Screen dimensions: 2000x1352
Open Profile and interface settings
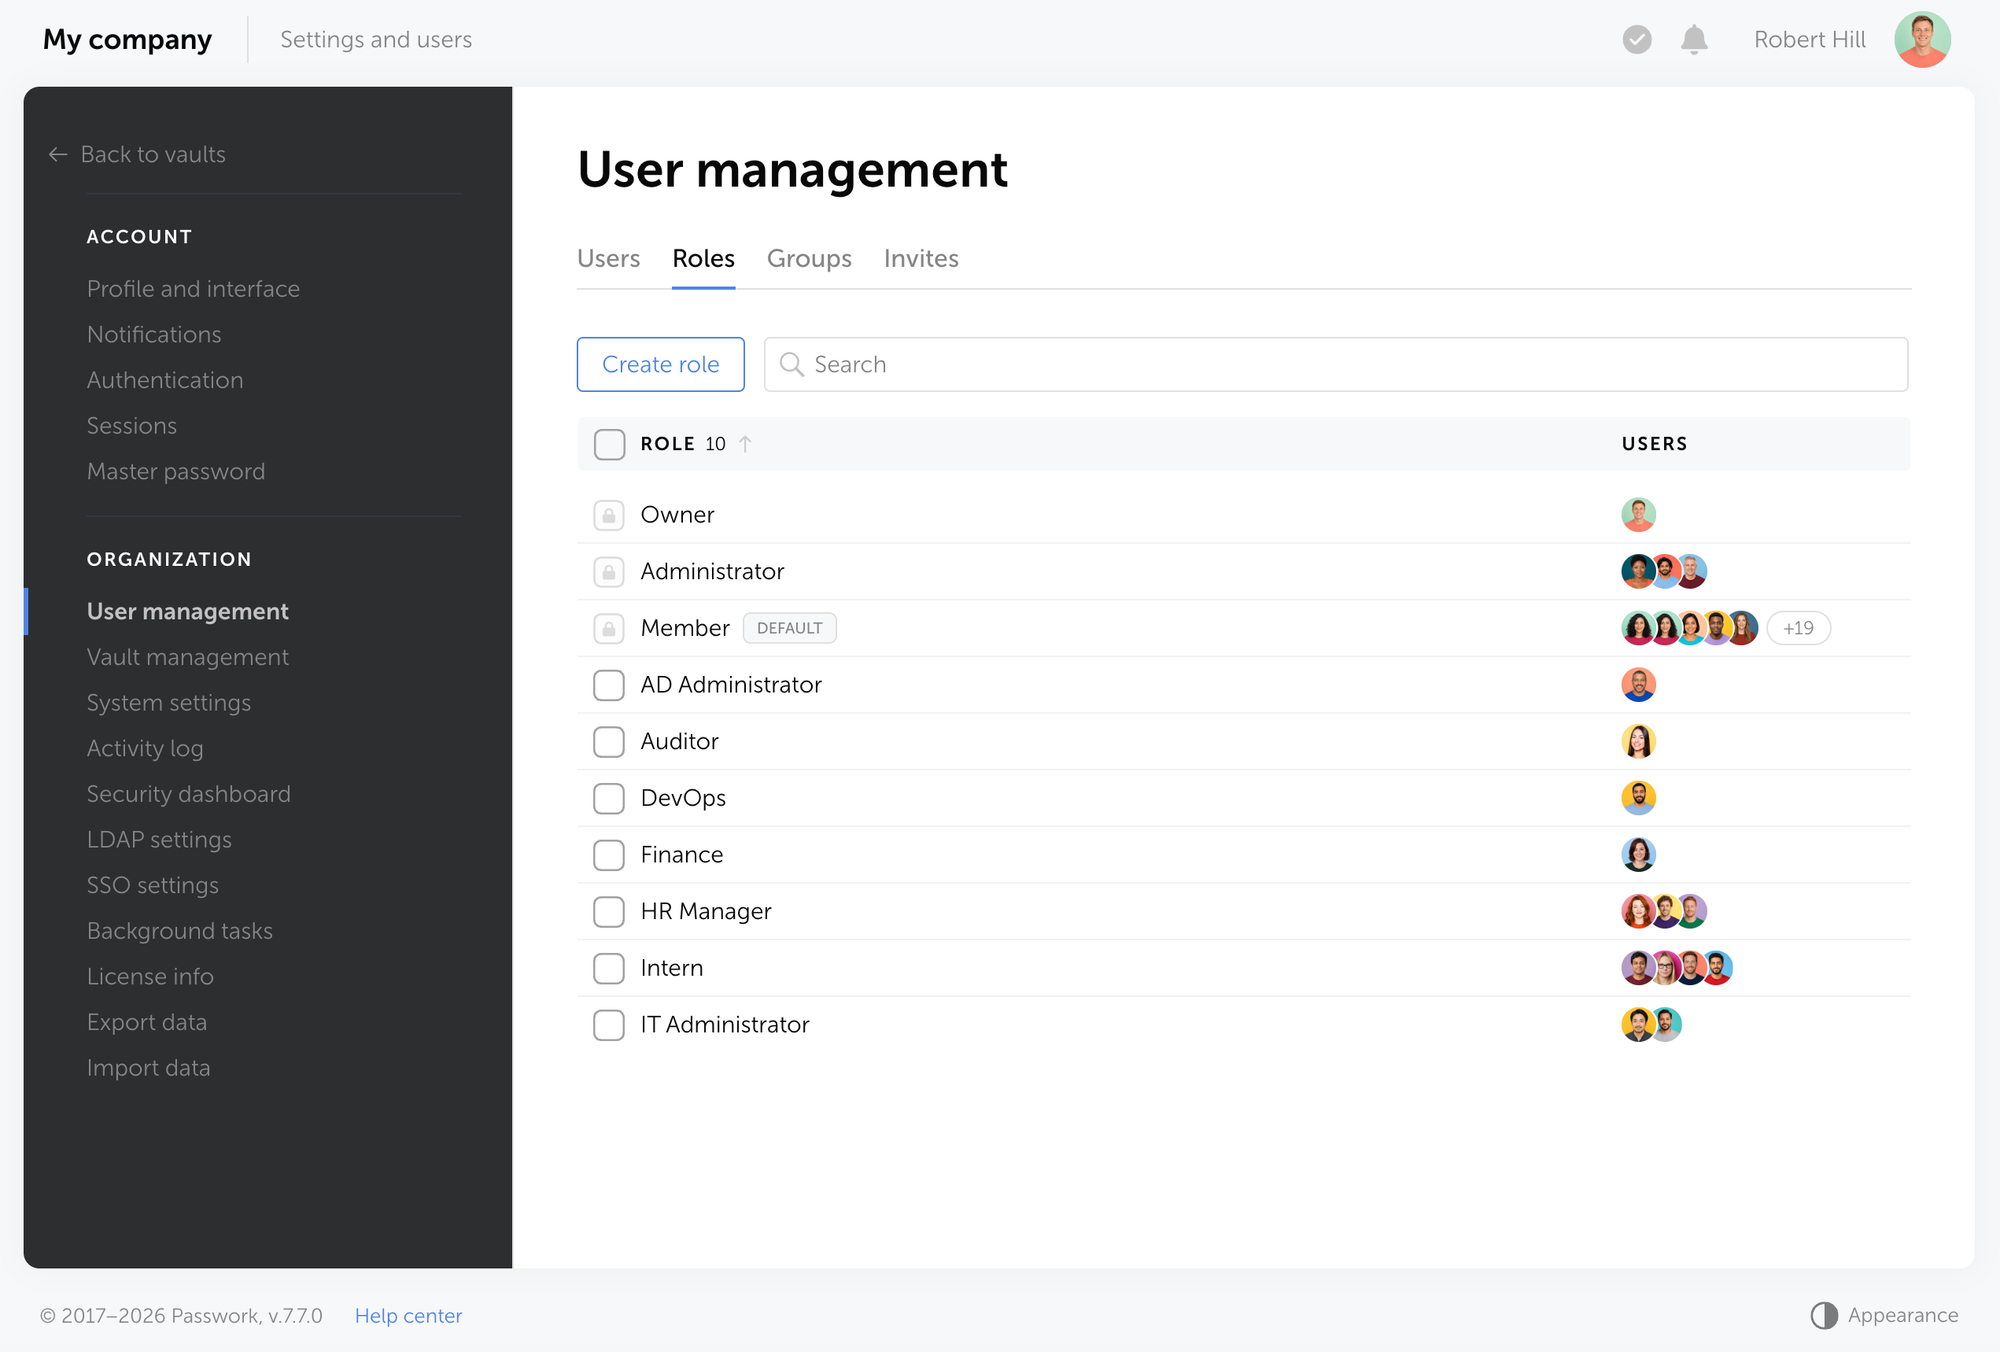point(193,289)
